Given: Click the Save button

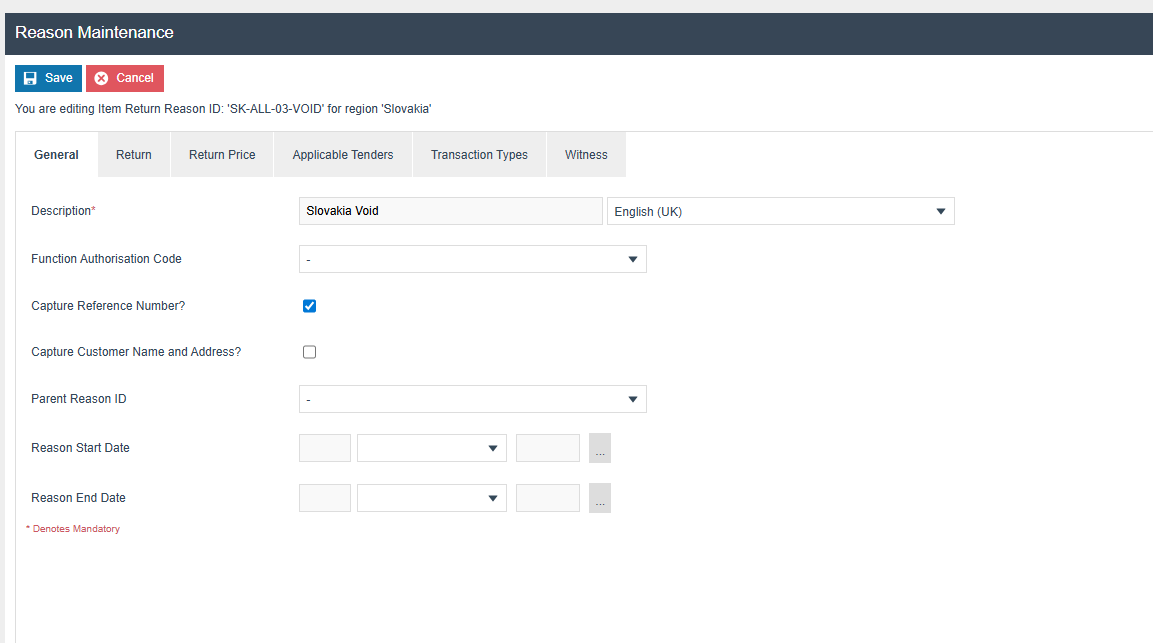Looking at the screenshot, I should 48,78.
